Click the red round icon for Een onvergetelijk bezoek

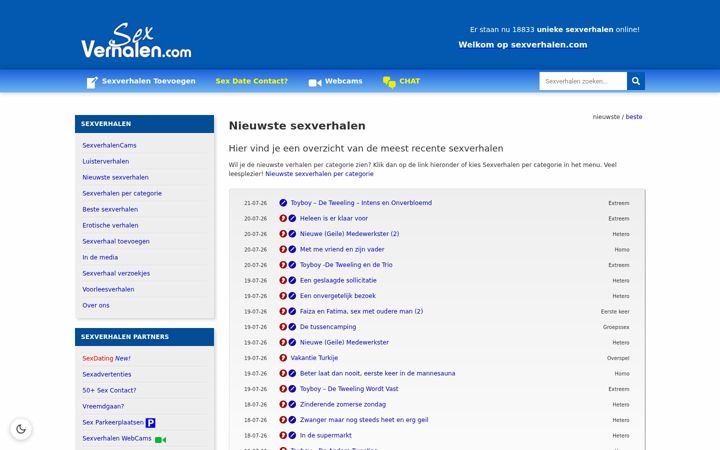(x=283, y=296)
